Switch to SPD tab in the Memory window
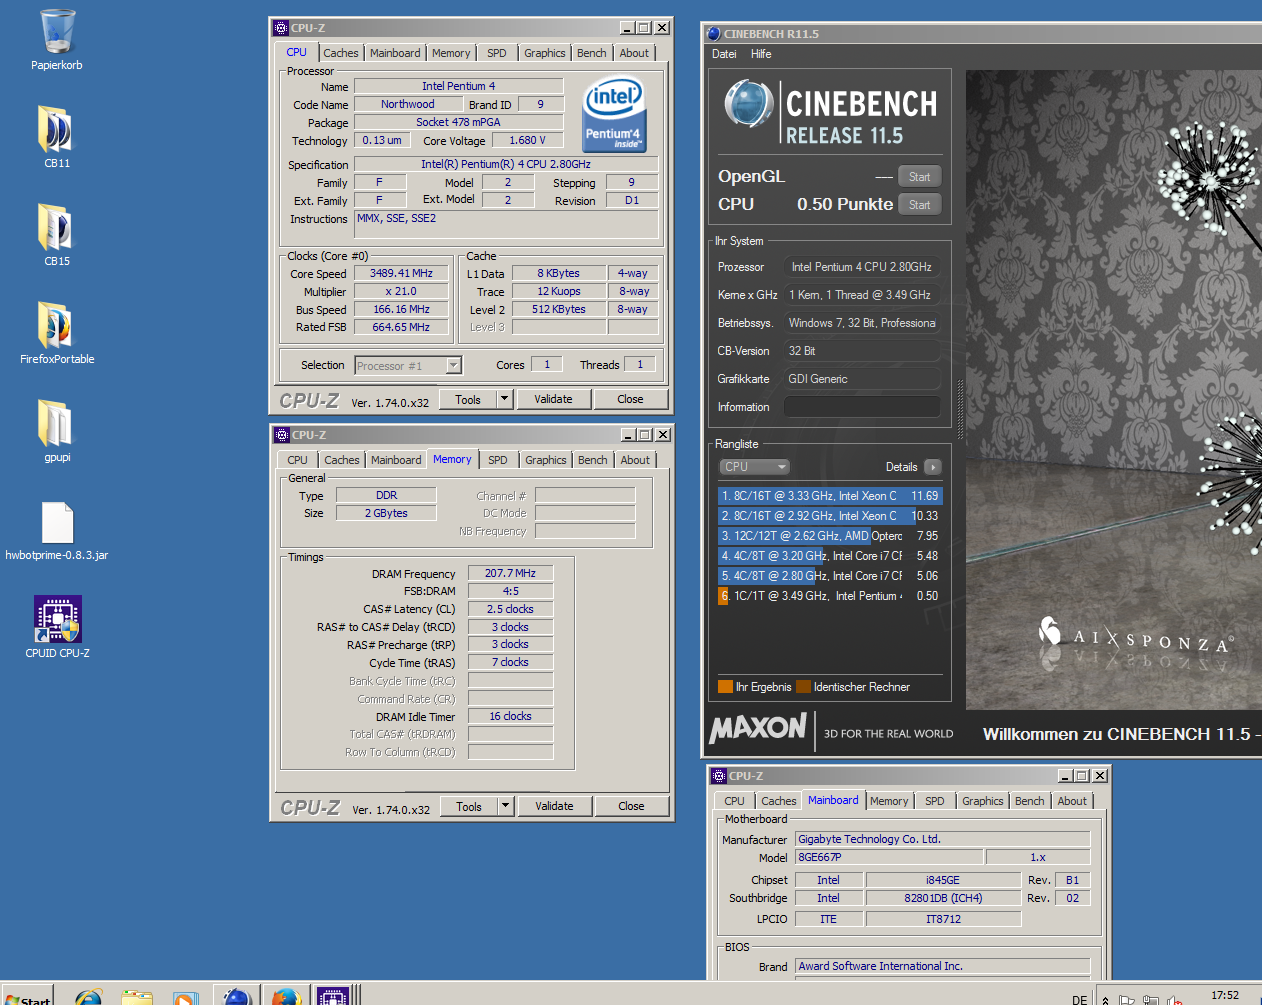Viewport: 1262px width, 1005px height. pos(498,460)
